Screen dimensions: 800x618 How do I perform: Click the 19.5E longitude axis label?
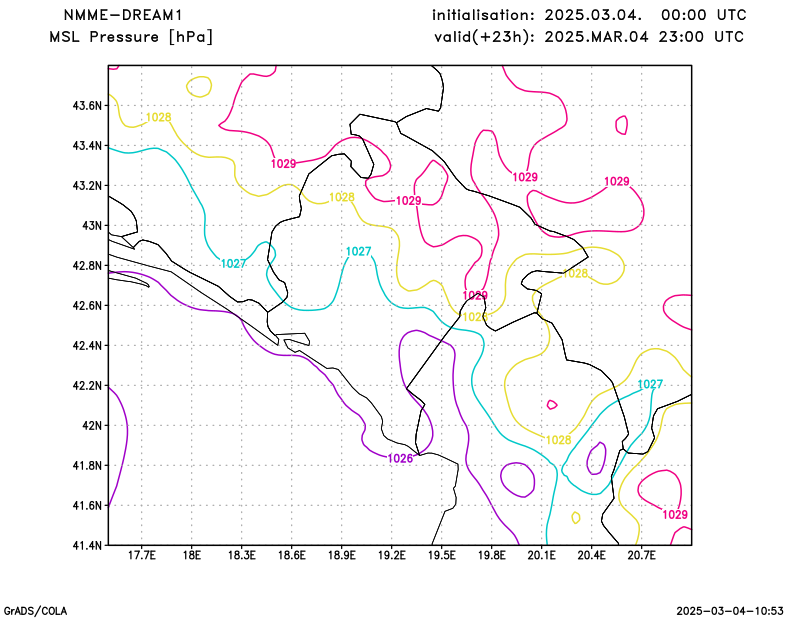pos(441,555)
